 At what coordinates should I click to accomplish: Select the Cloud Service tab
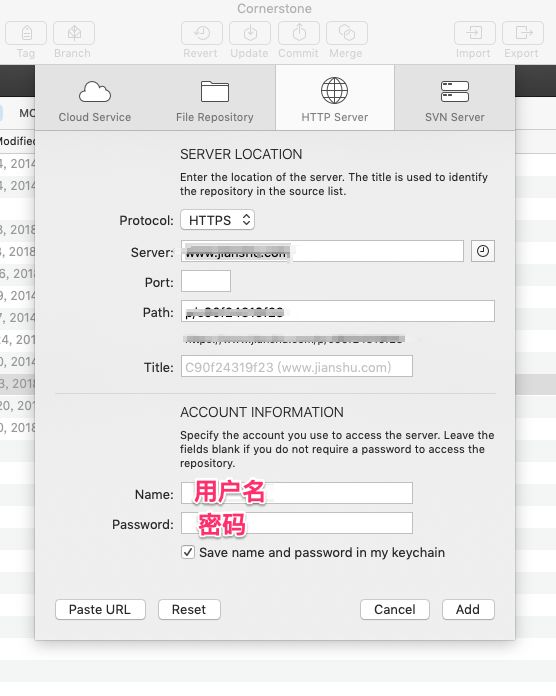tap(95, 99)
